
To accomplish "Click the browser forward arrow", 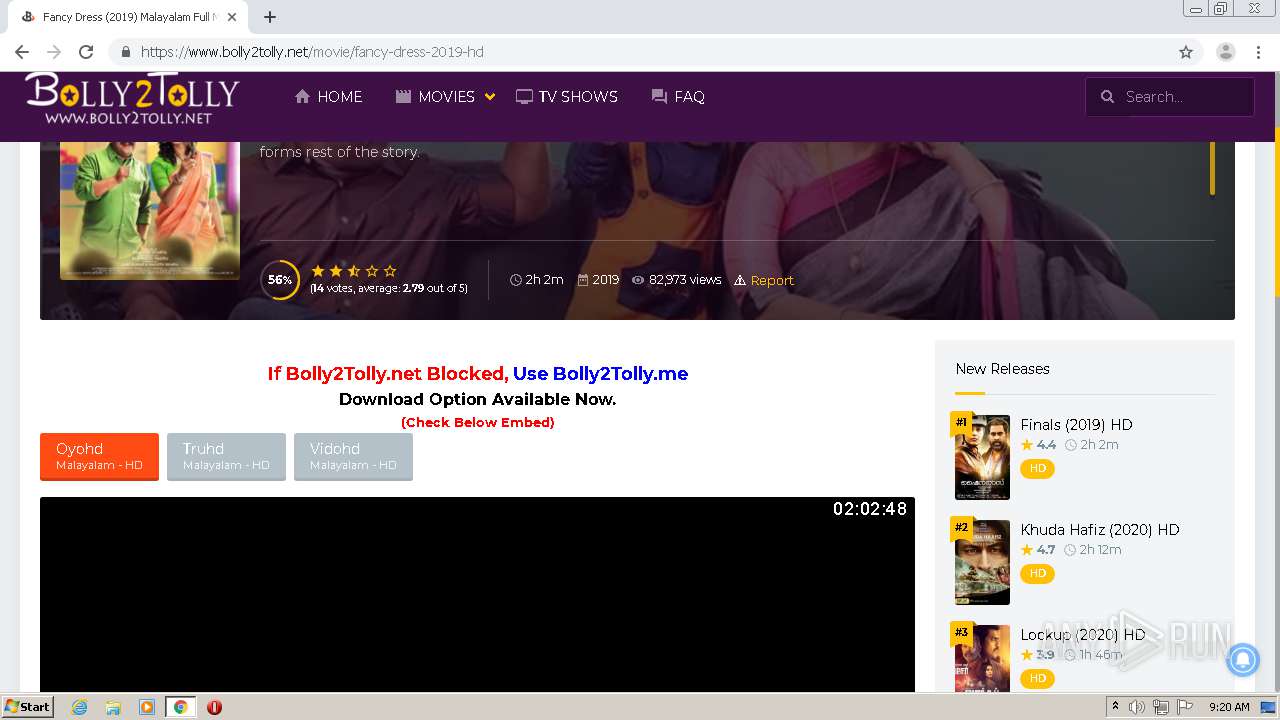I will [54, 52].
